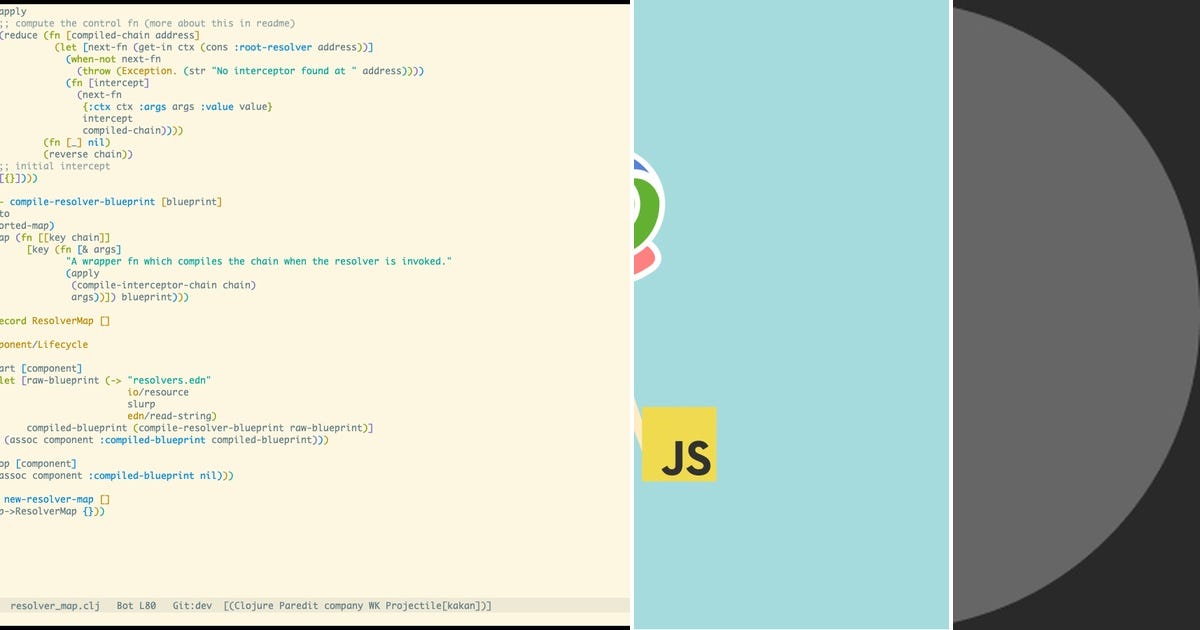Click the WK indicator in the modeline
Viewport: 1200px width, 630px height.
pyautogui.click(x=375, y=605)
